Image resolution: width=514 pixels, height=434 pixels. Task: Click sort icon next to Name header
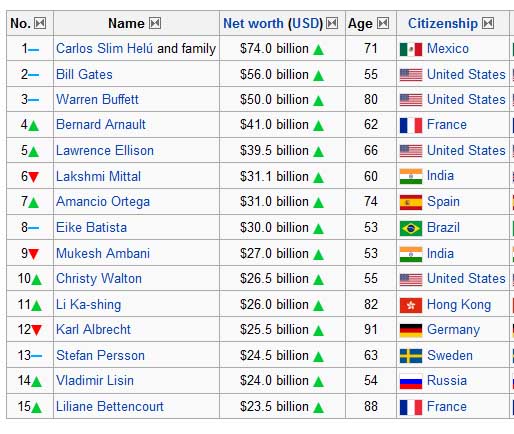click(x=155, y=23)
